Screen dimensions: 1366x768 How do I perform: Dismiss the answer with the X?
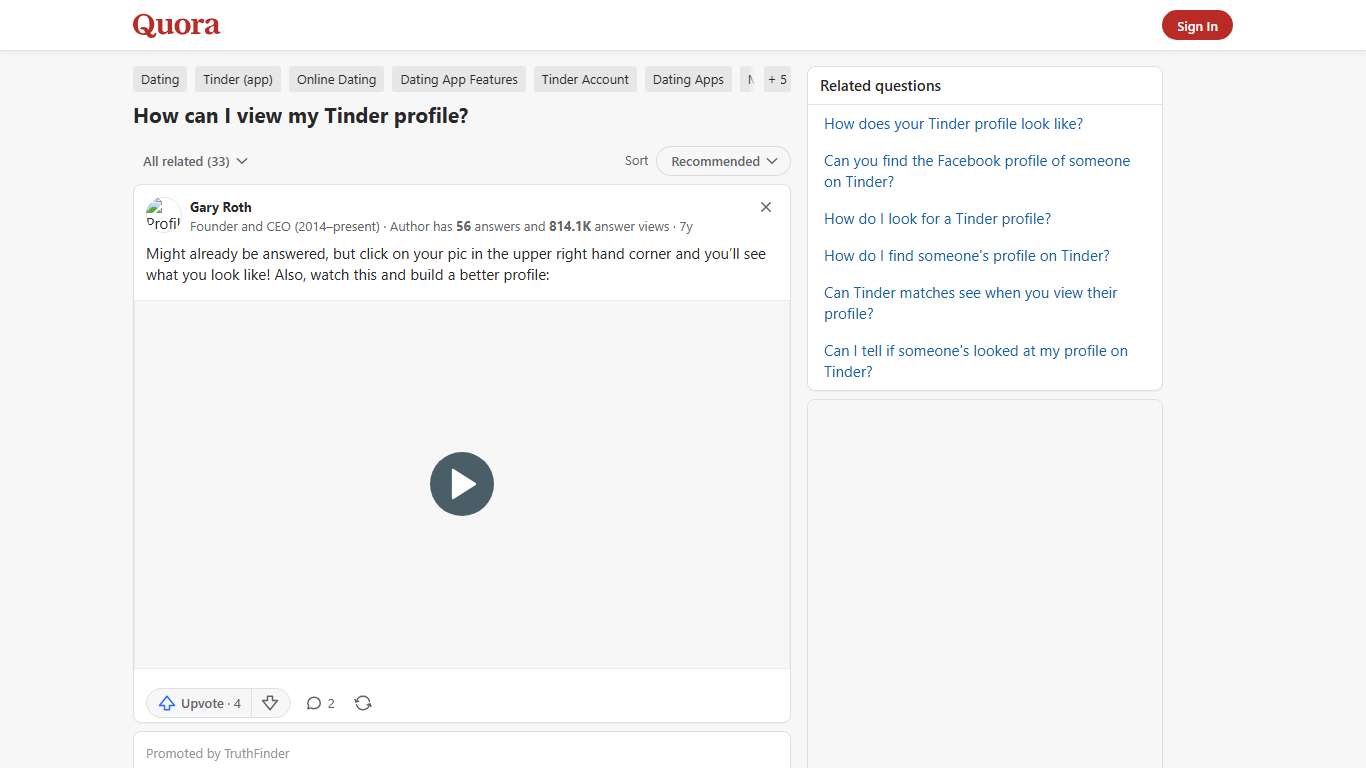pyautogui.click(x=765, y=207)
